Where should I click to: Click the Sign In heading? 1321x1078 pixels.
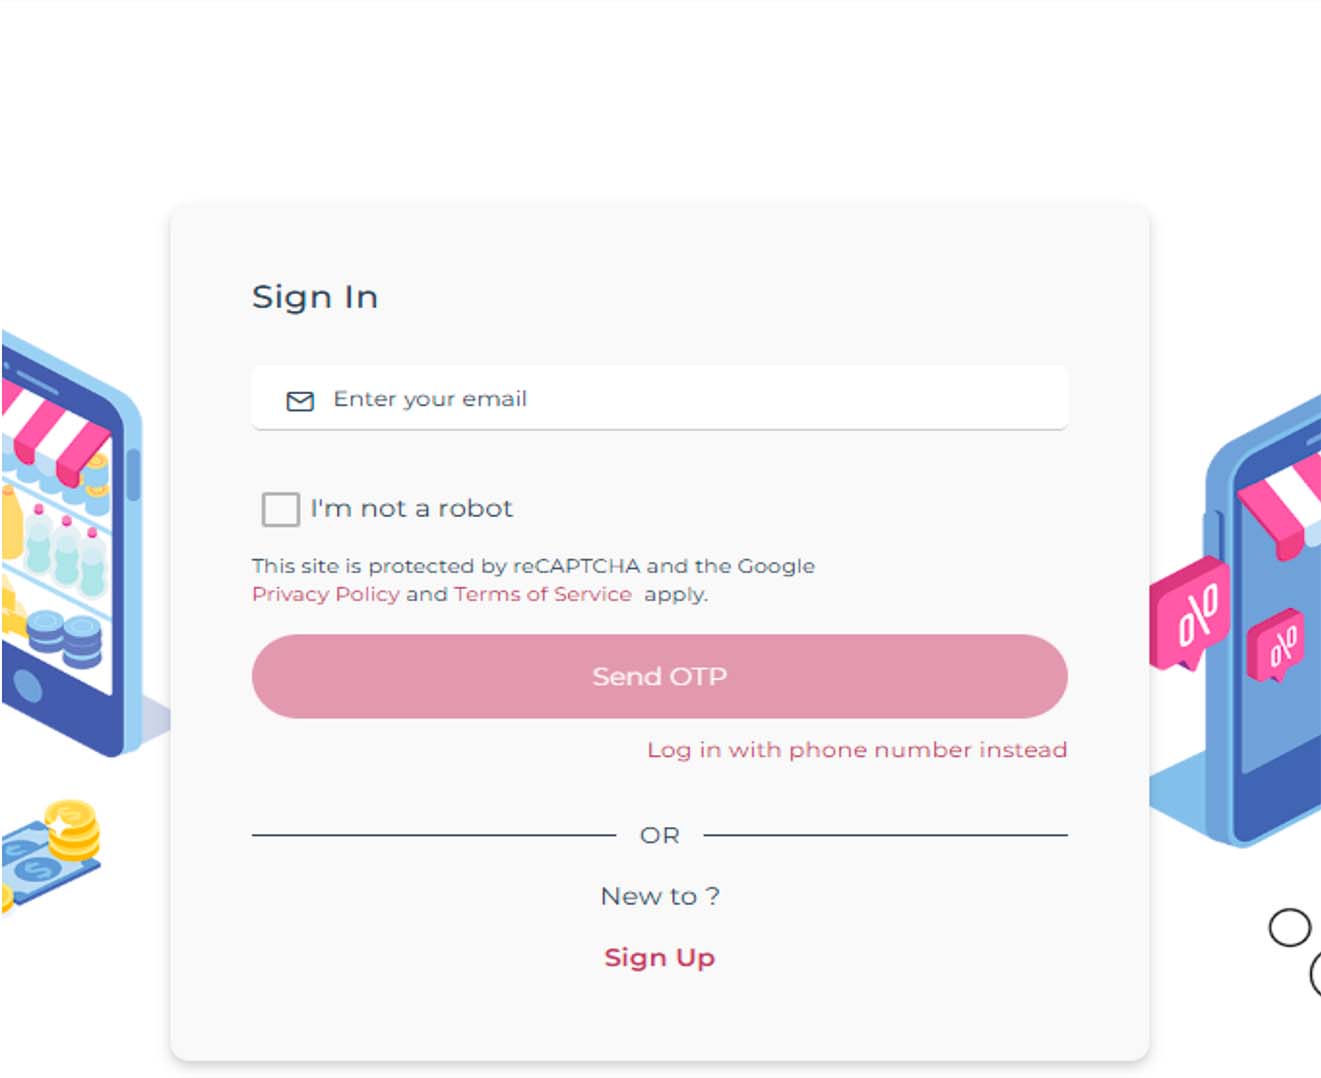(315, 297)
